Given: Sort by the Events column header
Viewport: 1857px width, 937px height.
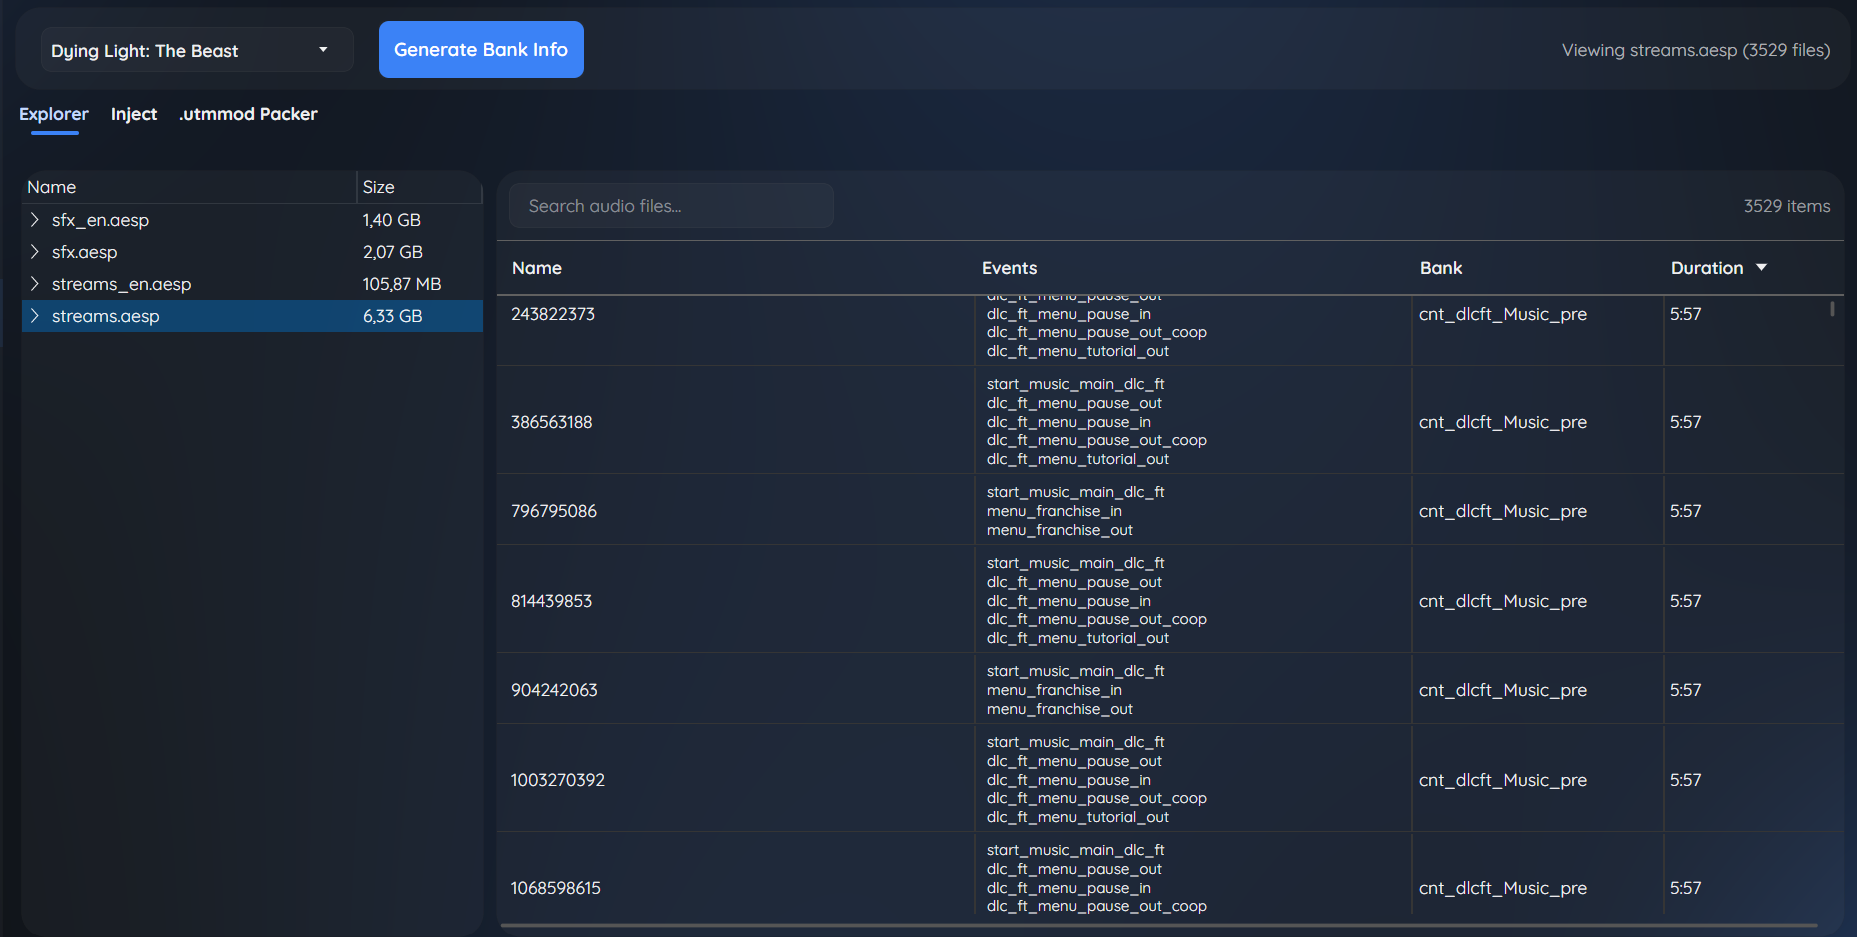Looking at the screenshot, I should [1009, 268].
